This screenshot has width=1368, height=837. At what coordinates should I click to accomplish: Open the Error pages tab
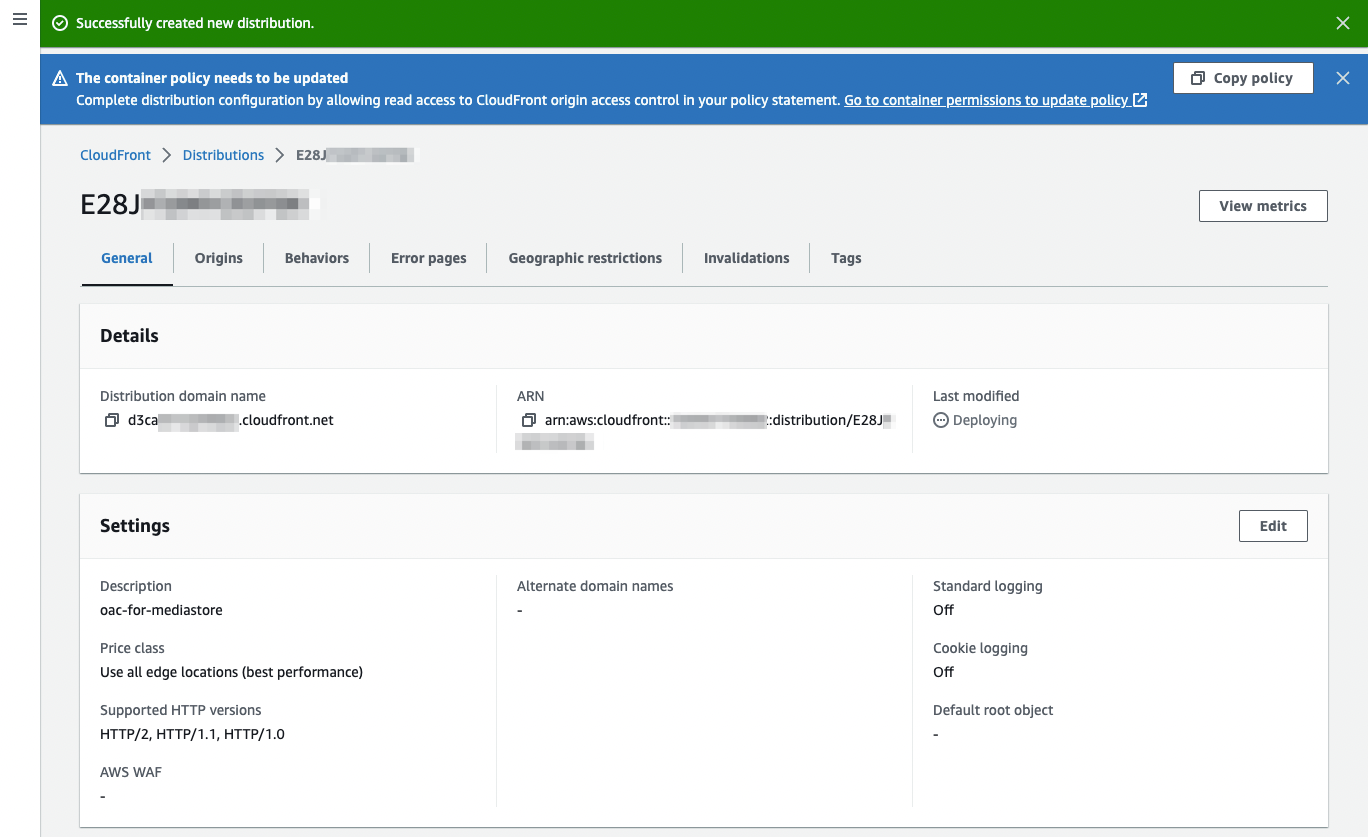tap(428, 258)
